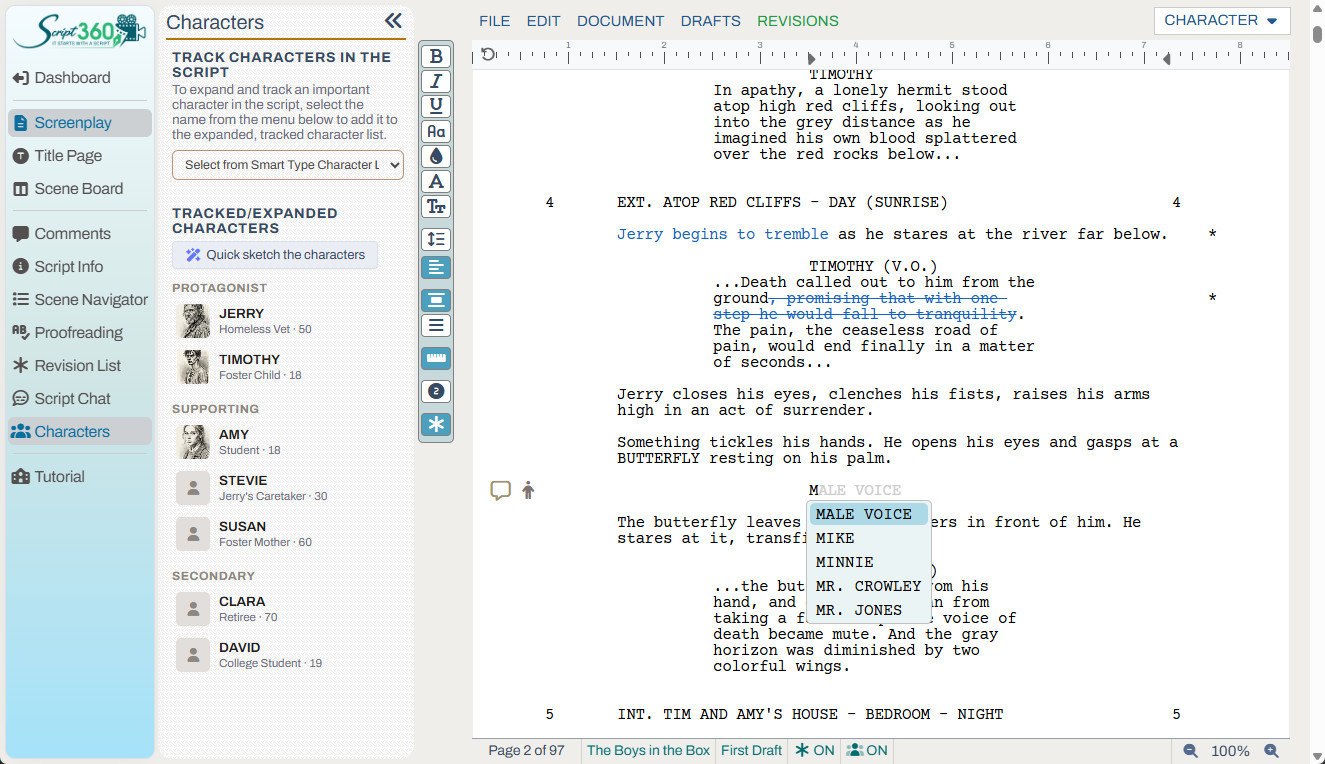The image size is (1325, 764).
Task: Click the undo arrow beside the ruler
Action: pos(488,54)
